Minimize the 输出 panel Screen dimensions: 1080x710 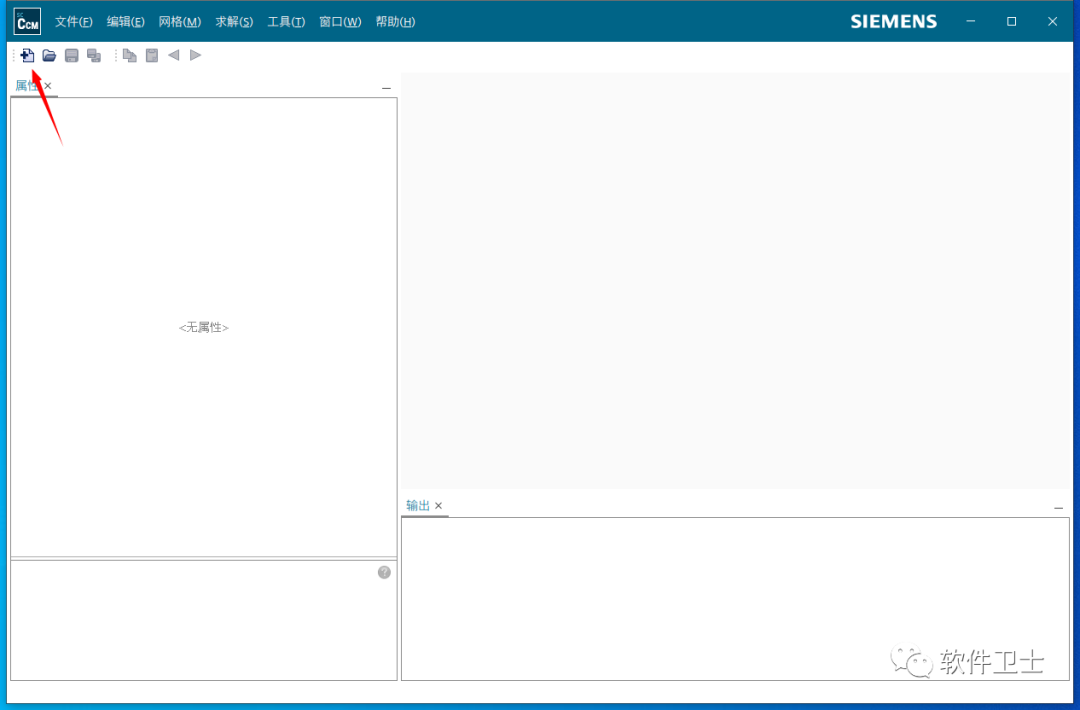(1059, 508)
